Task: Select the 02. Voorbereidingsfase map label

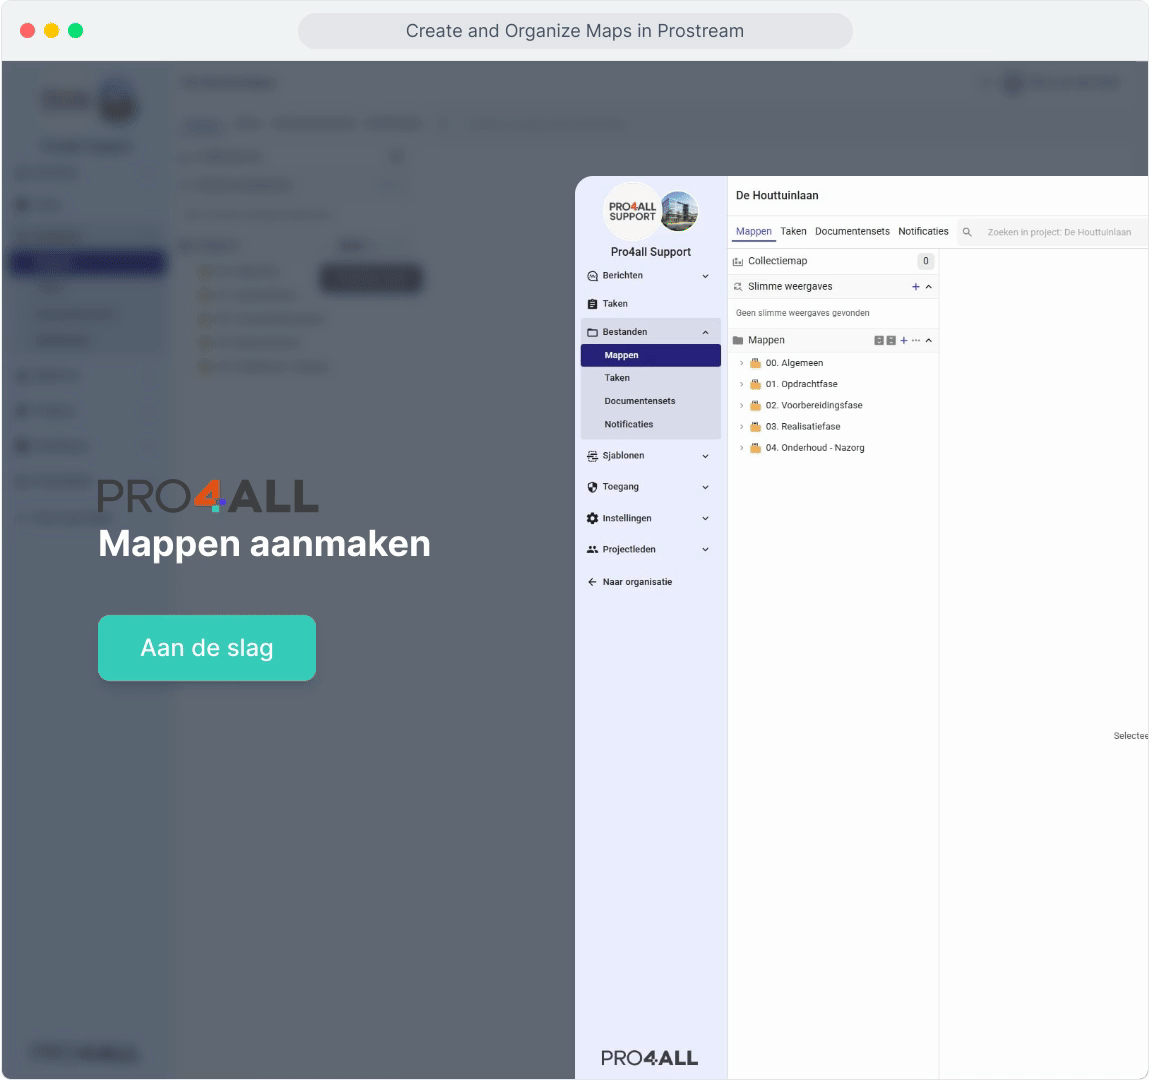Action: [x=814, y=405]
